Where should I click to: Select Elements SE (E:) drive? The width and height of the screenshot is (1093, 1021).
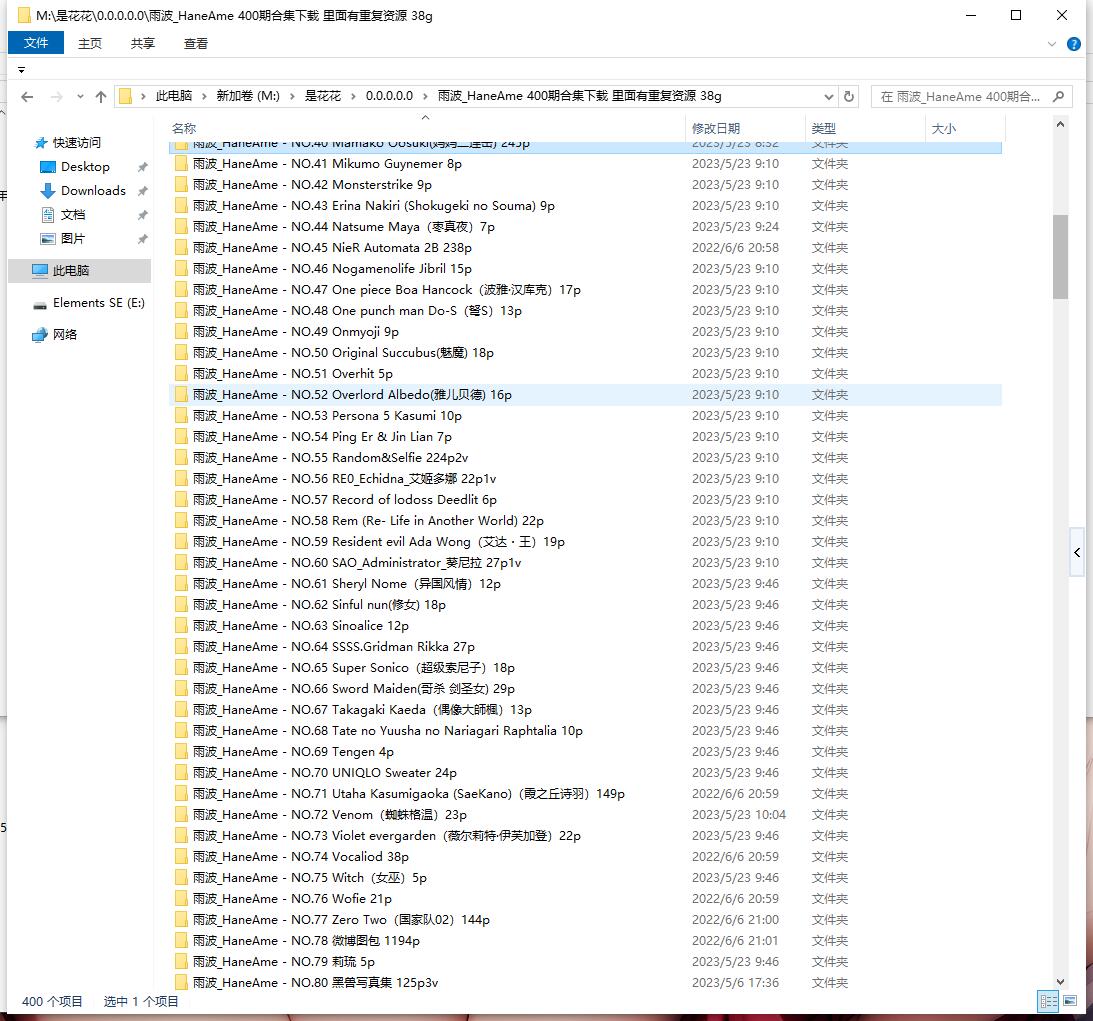tap(98, 303)
